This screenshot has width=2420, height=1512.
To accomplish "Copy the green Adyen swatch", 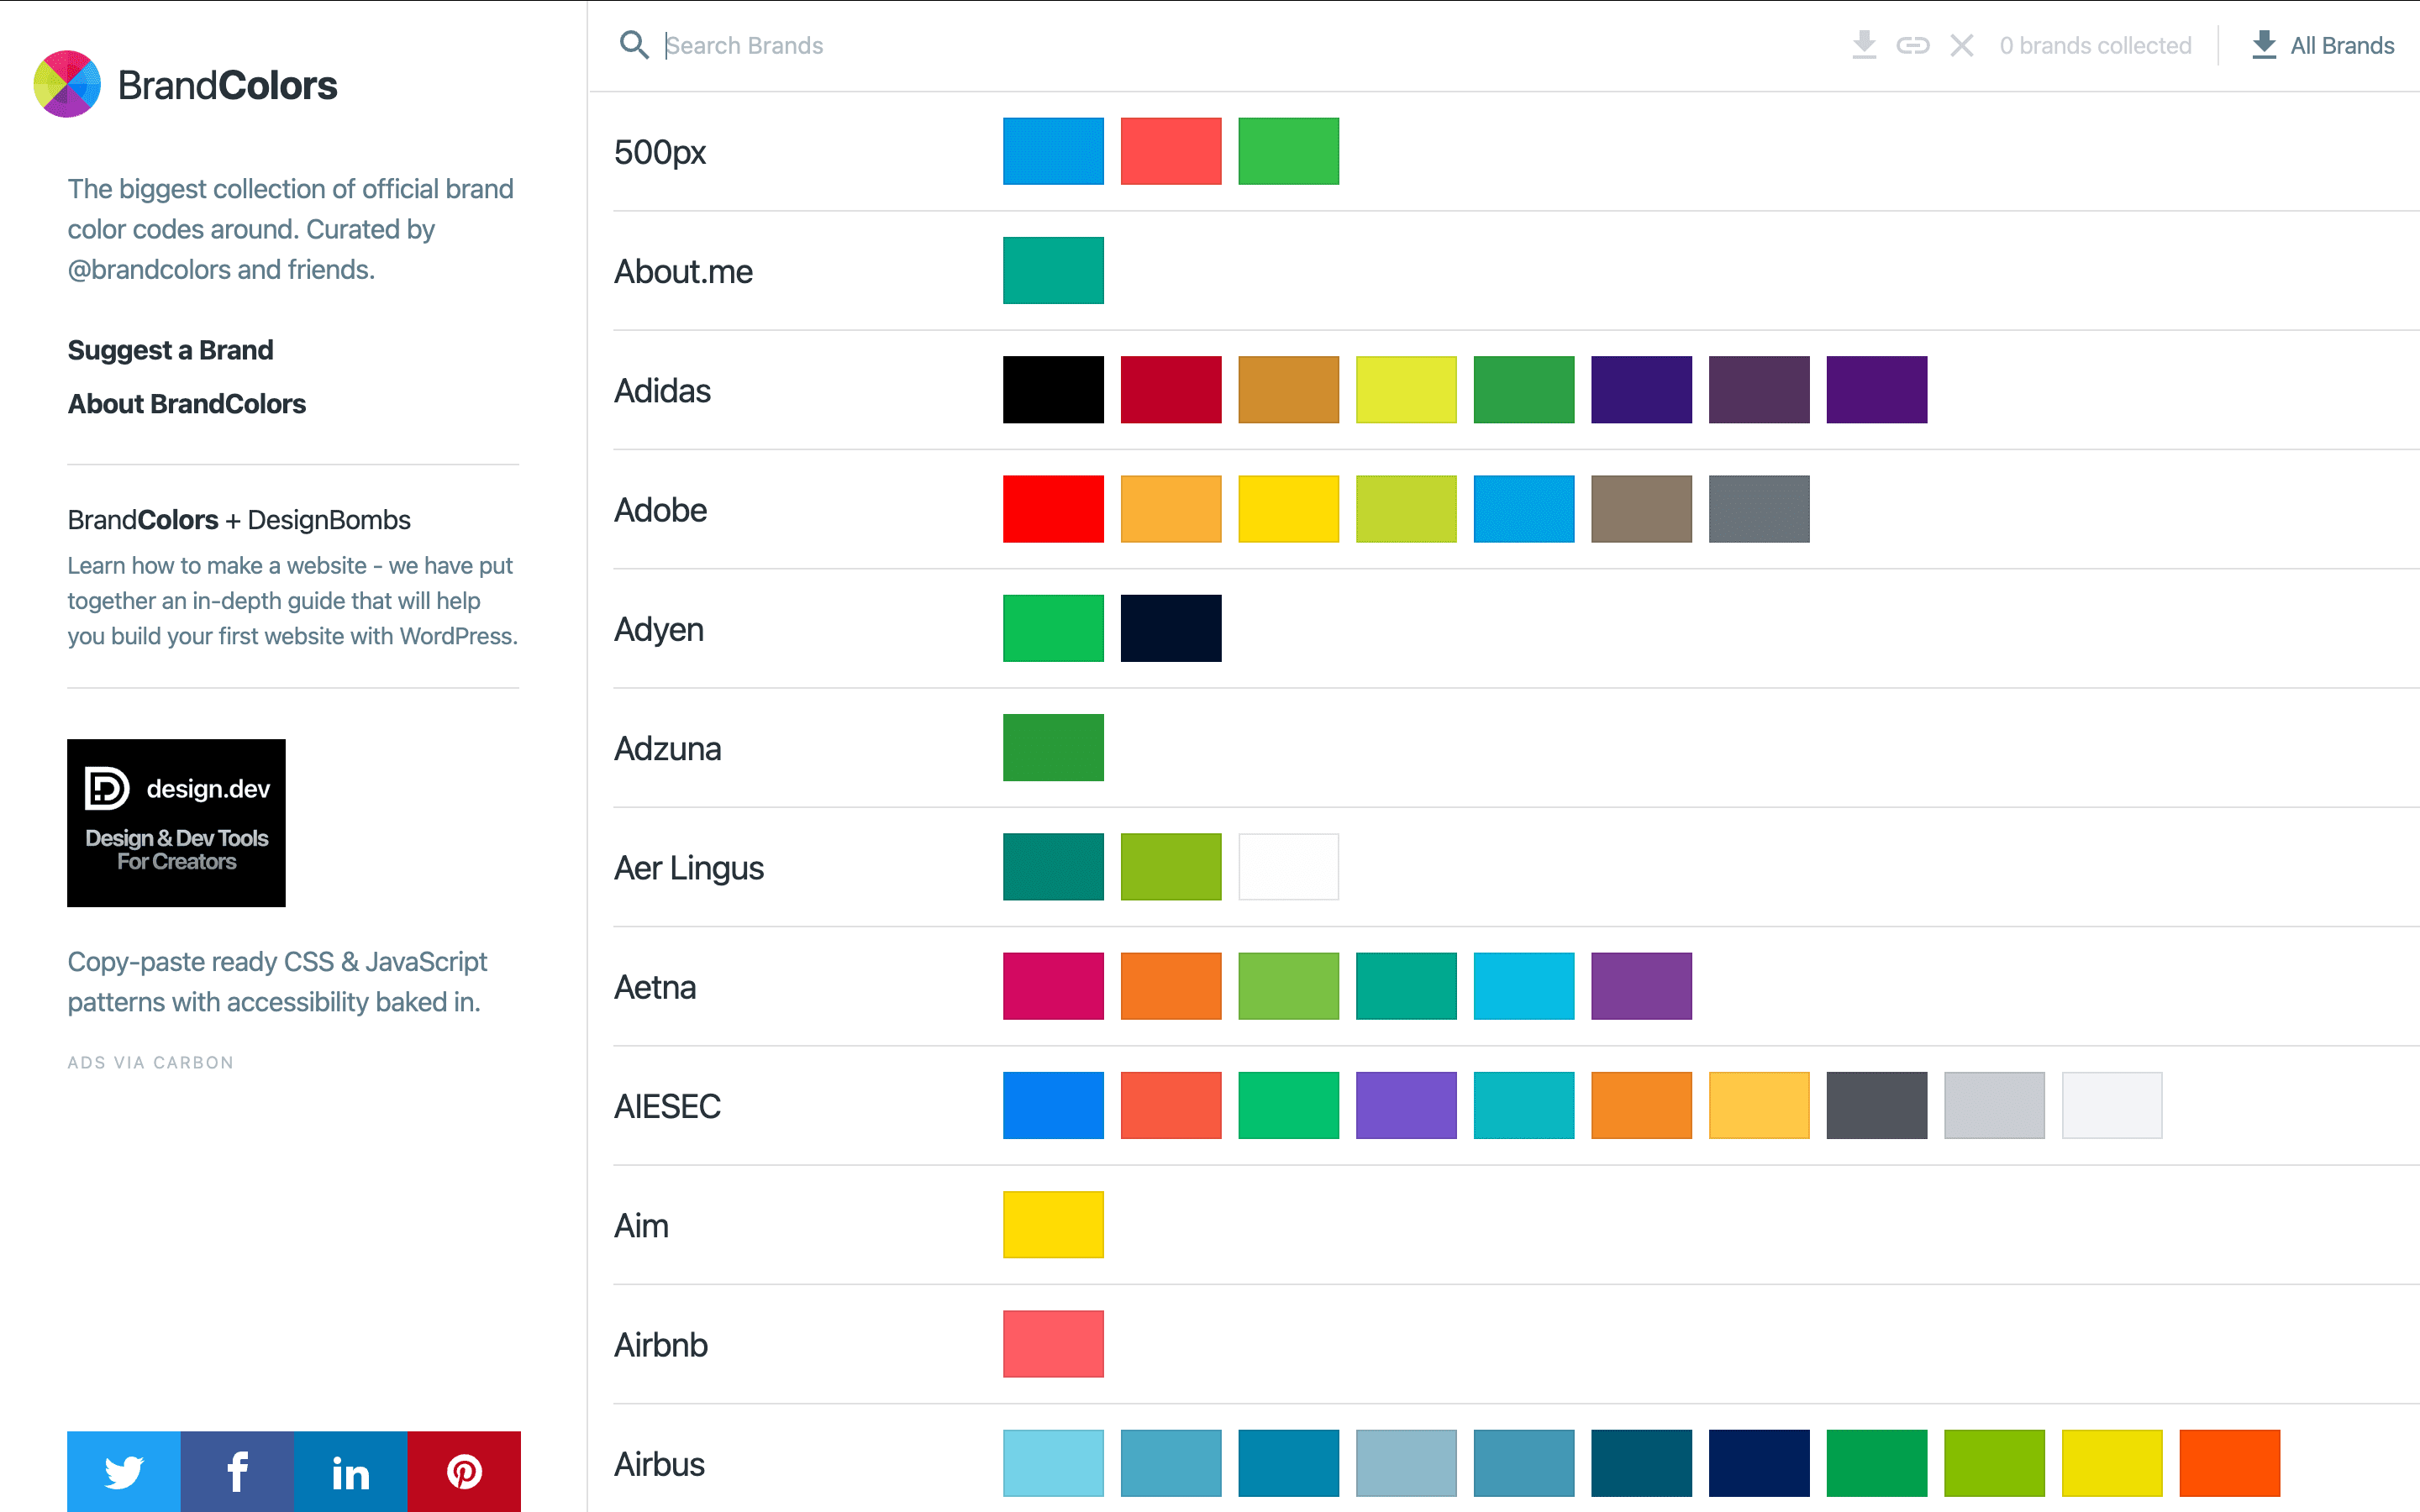I will (x=1053, y=628).
